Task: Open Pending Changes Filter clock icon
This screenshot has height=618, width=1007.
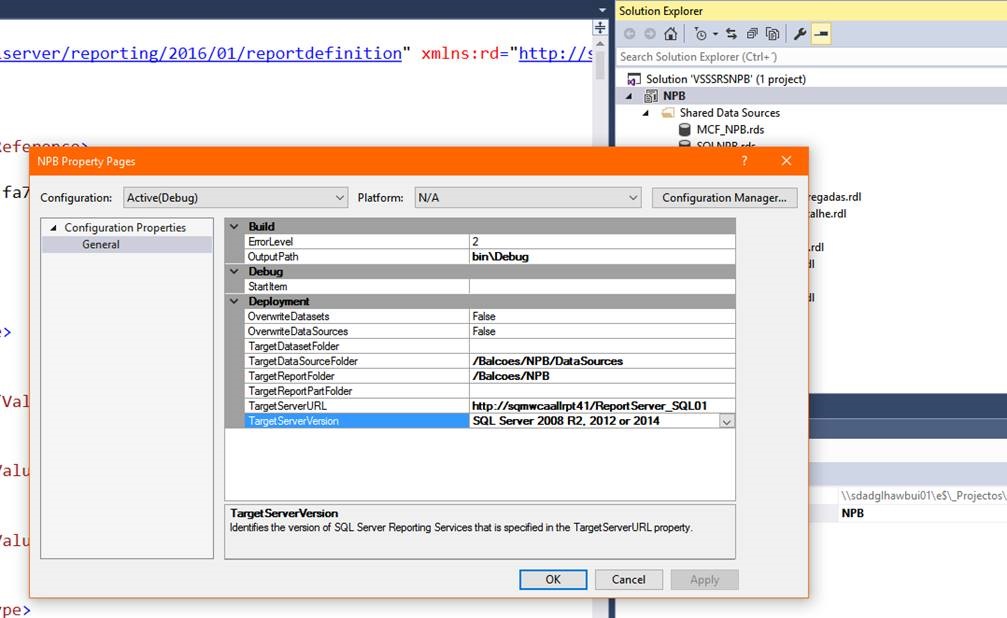Action: [701, 34]
